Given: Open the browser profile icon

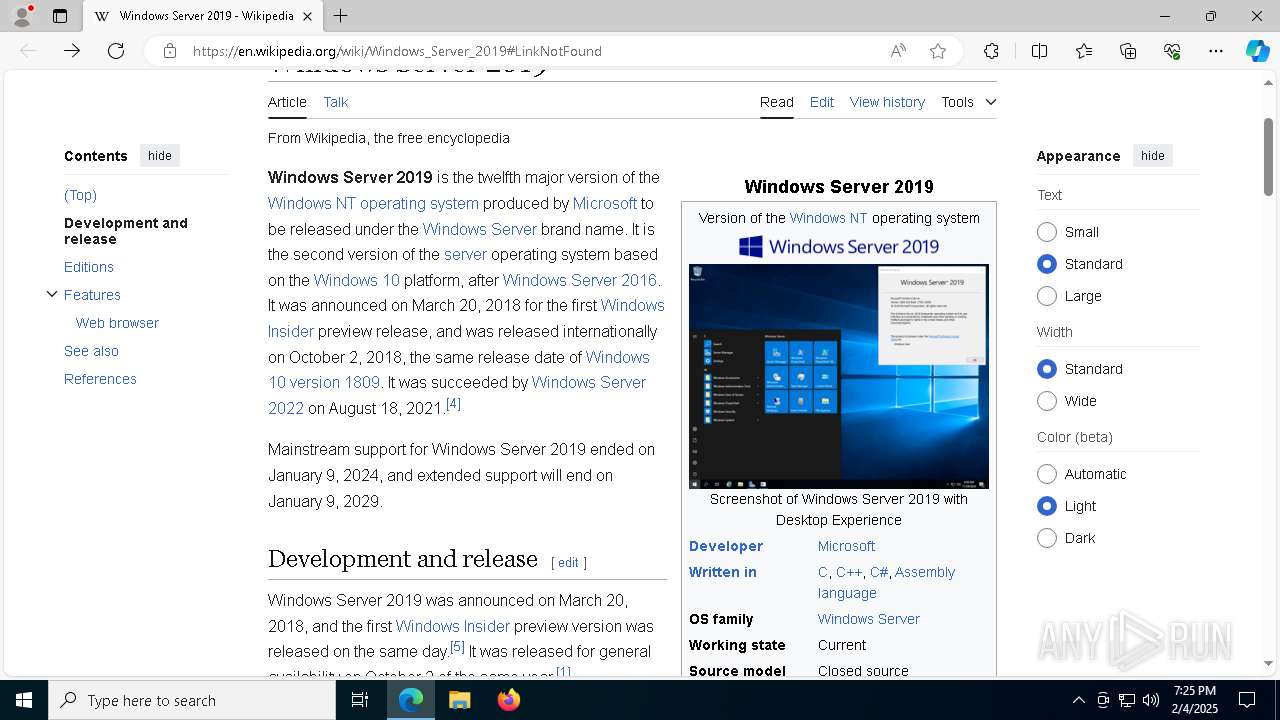Looking at the screenshot, I should pyautogui.click(x=21, y=16).
